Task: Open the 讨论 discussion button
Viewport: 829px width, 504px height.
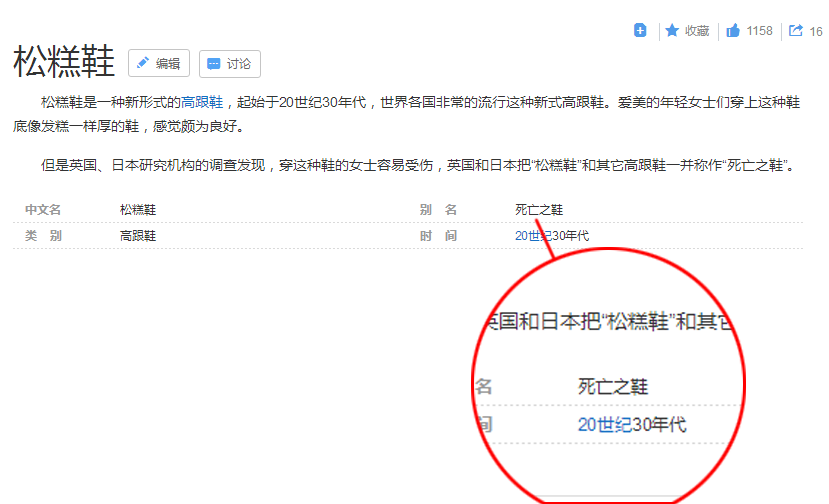Action: coord(229,63)
